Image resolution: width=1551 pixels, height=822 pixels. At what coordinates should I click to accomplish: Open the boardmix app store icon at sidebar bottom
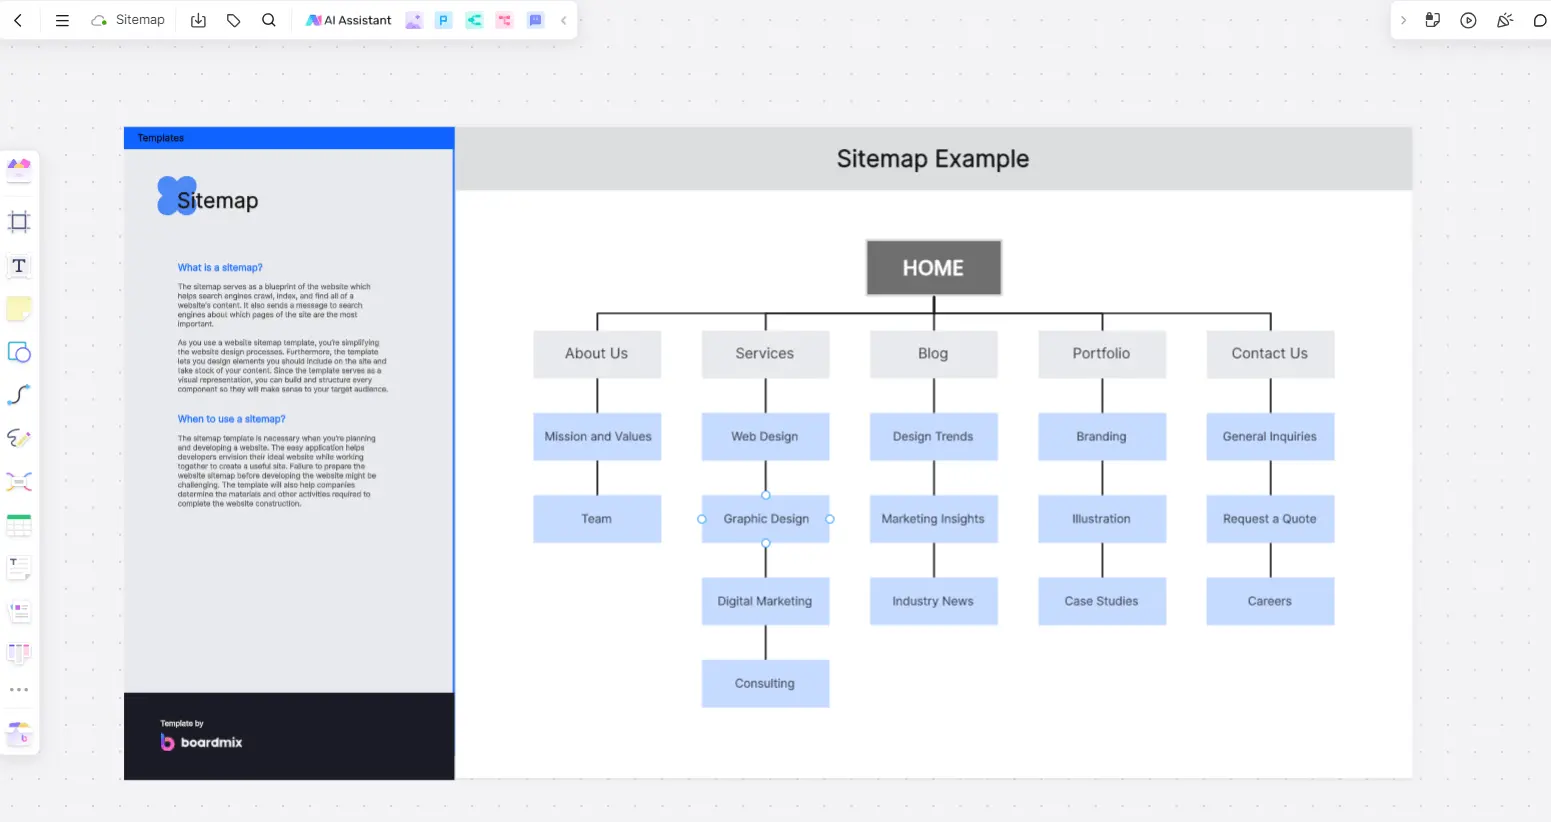[19, 733]
